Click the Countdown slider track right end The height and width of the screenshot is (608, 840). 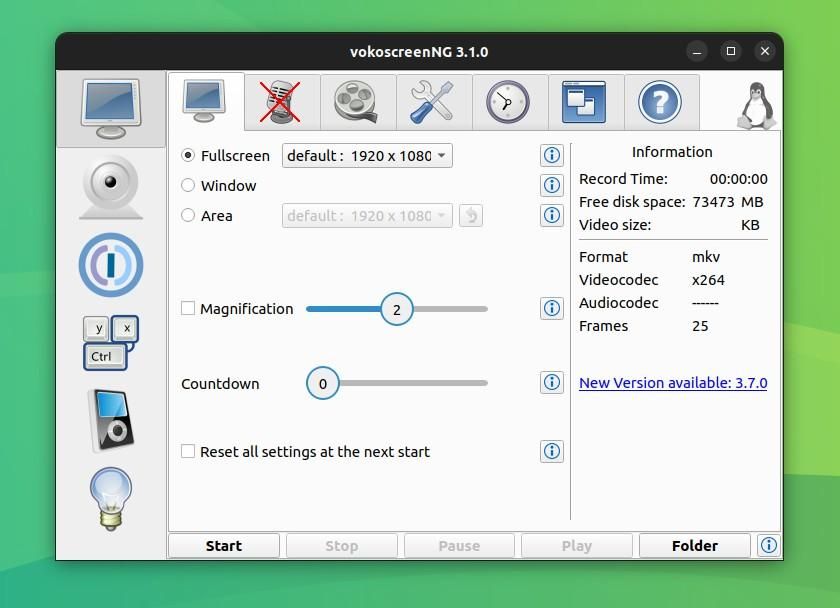pos(484,383)
